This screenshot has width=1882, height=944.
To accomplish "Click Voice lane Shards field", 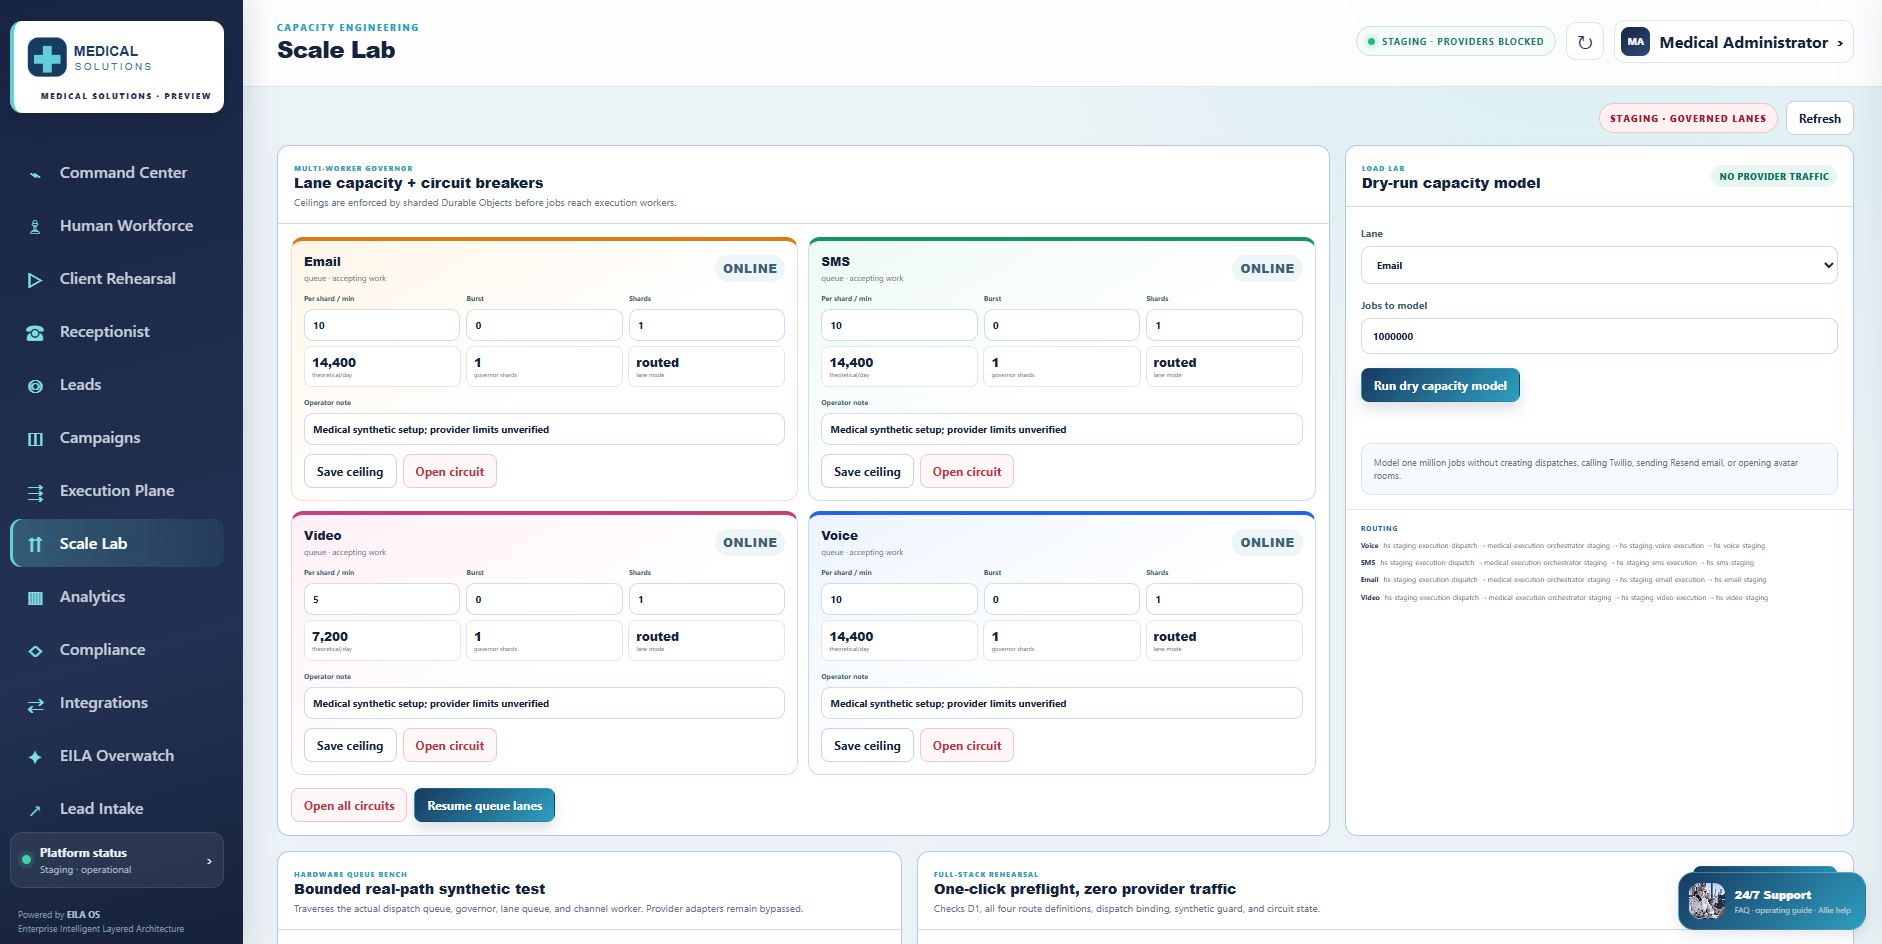I will pyautogui.click(x=1224, y=599).
